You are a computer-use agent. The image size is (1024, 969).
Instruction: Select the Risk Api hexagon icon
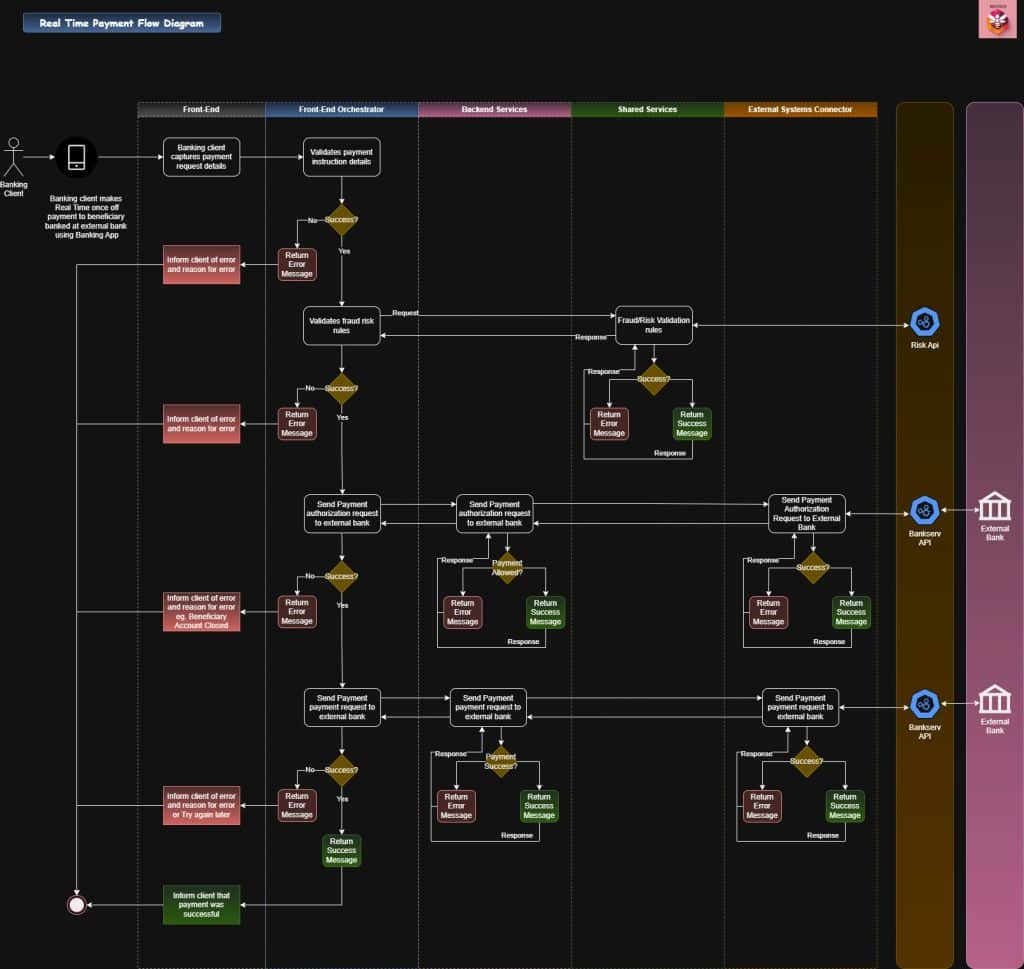tap(924, 322)
